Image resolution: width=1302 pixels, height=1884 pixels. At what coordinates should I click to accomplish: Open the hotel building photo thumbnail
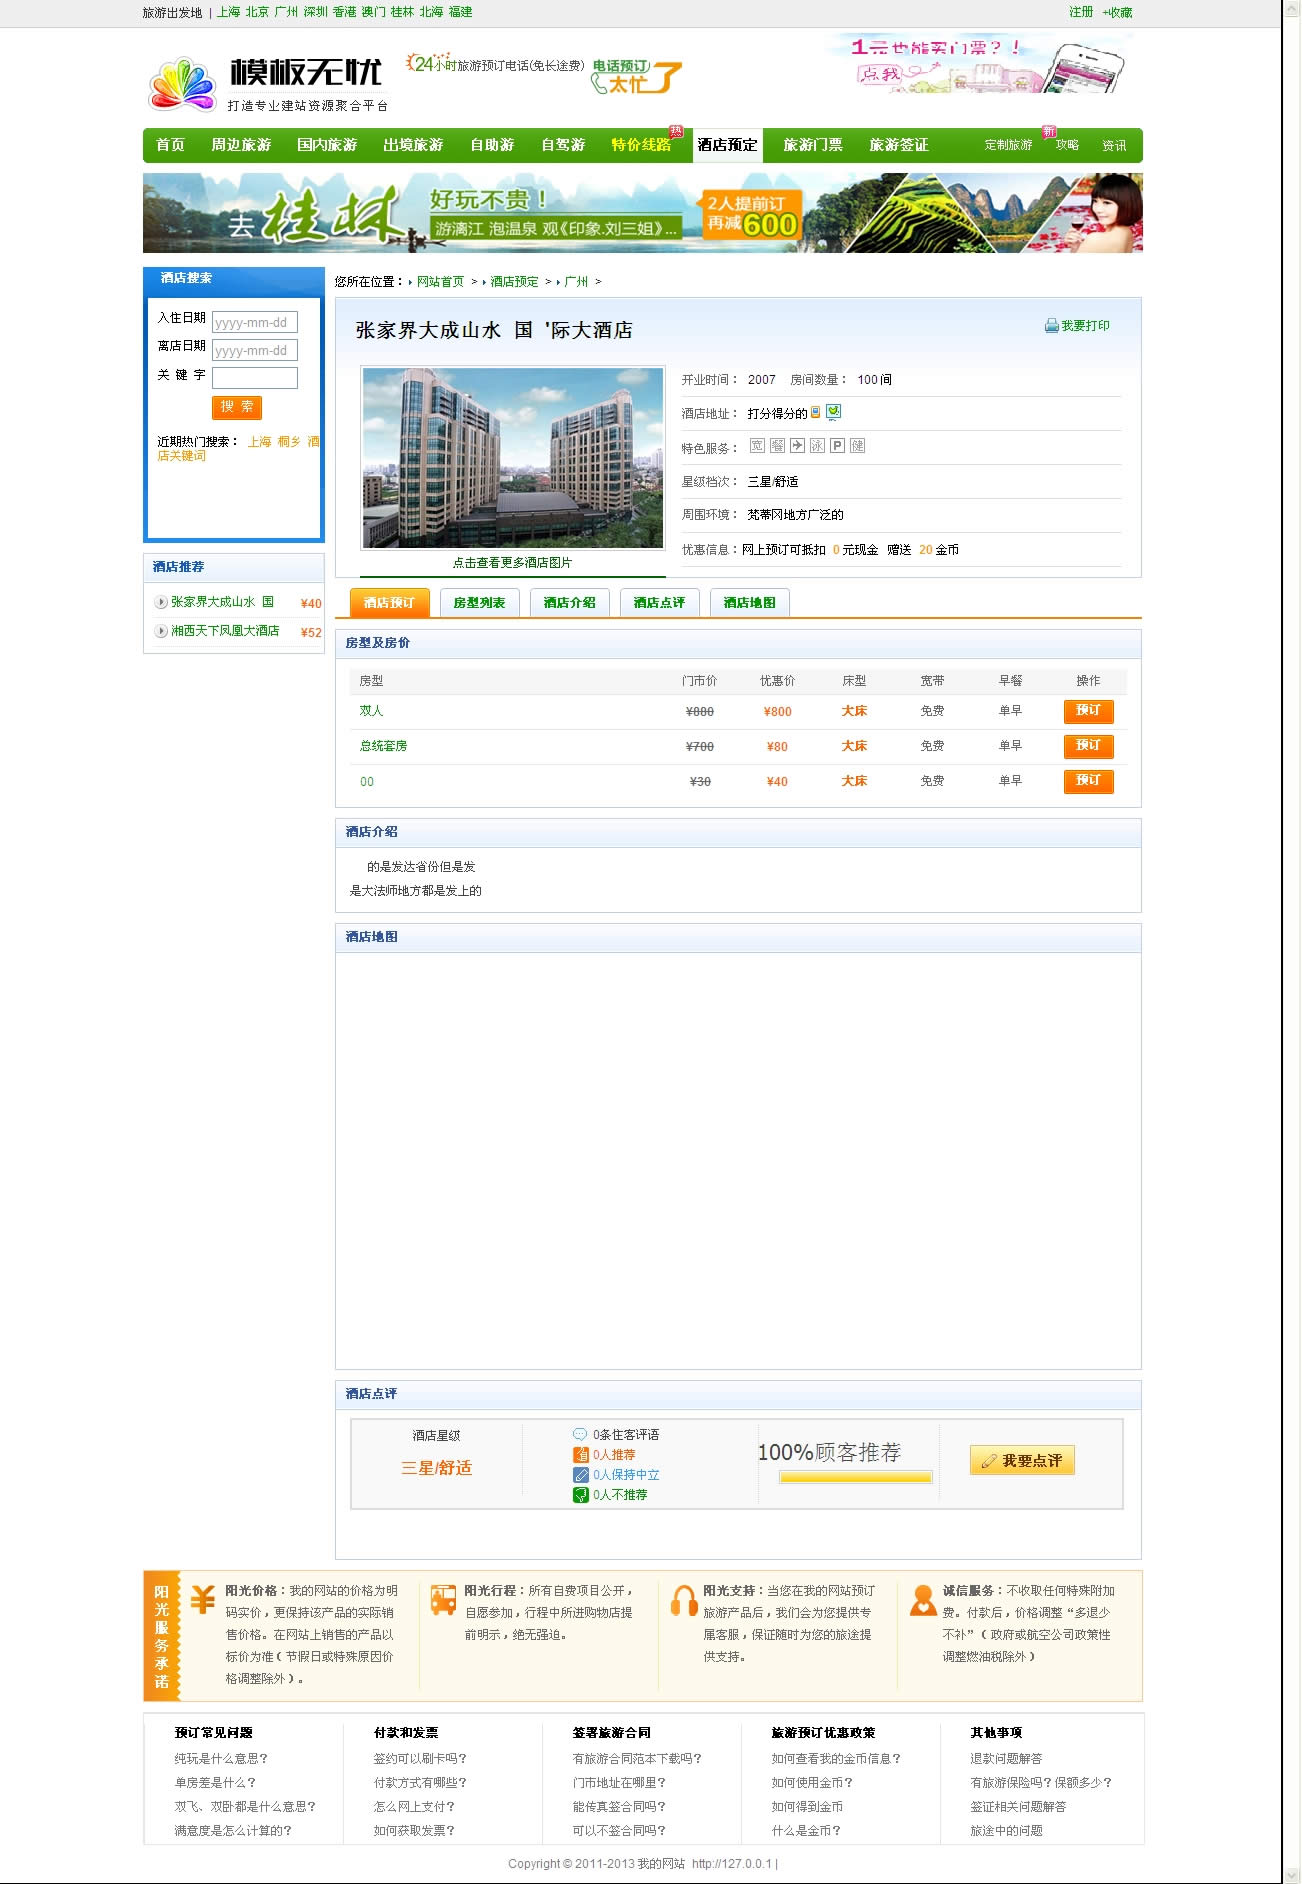[512, 458]
